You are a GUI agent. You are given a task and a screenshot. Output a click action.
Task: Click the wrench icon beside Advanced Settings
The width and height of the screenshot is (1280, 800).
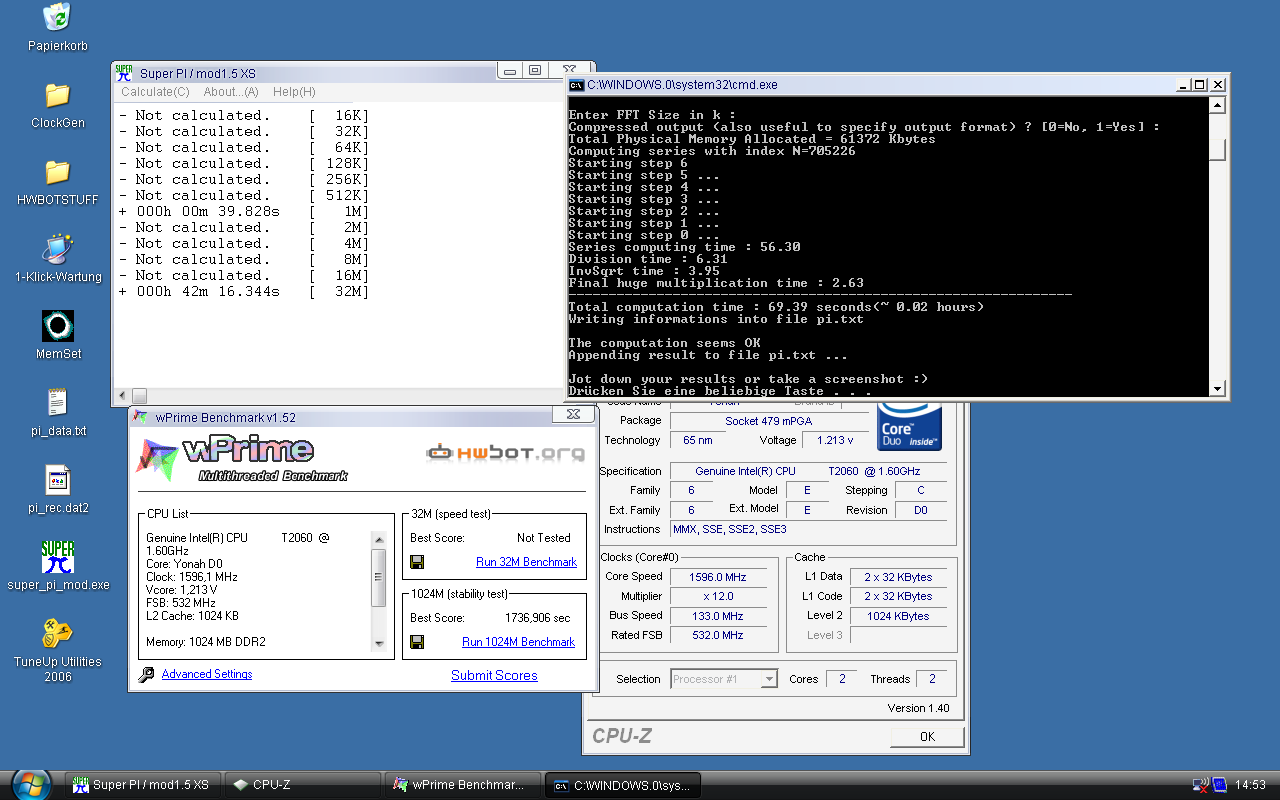click(146, 675)
